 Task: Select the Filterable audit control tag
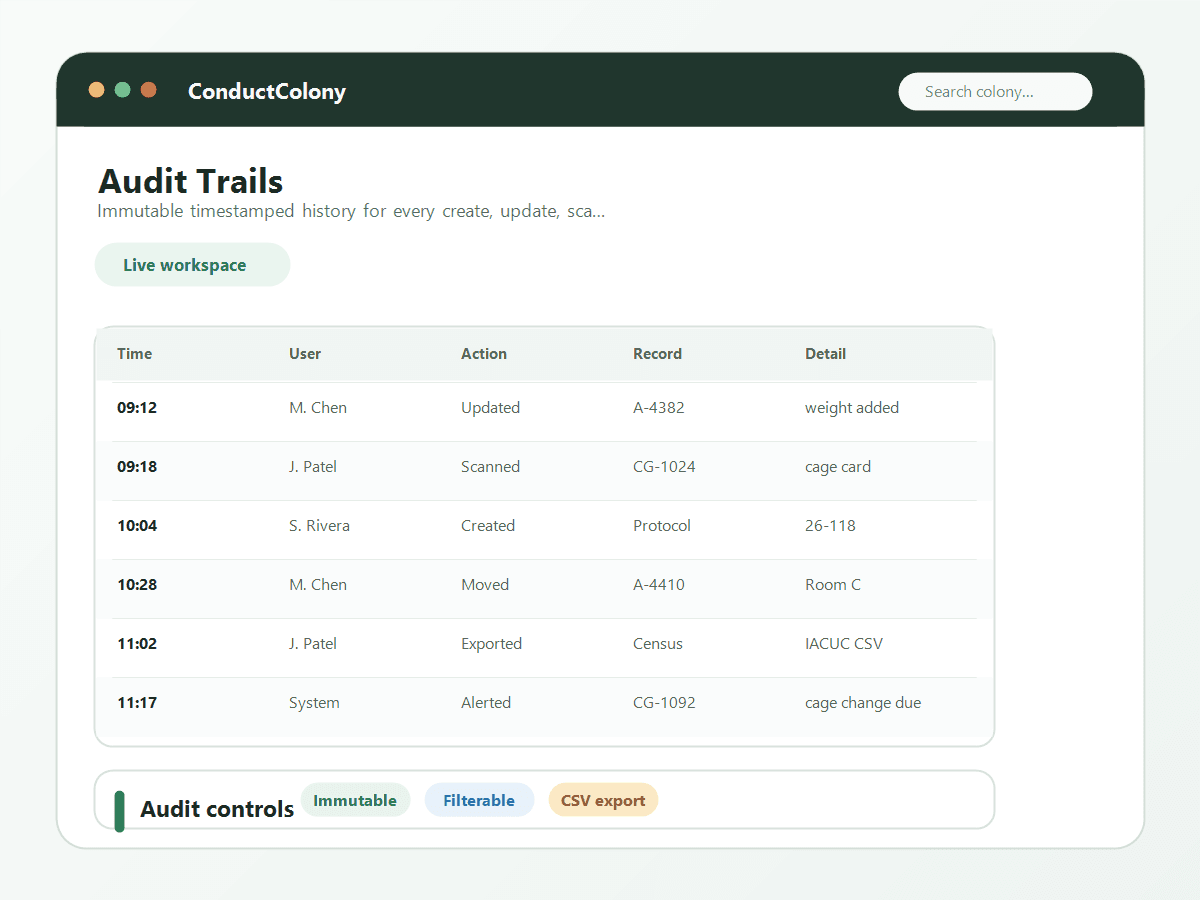click(479, 800)
